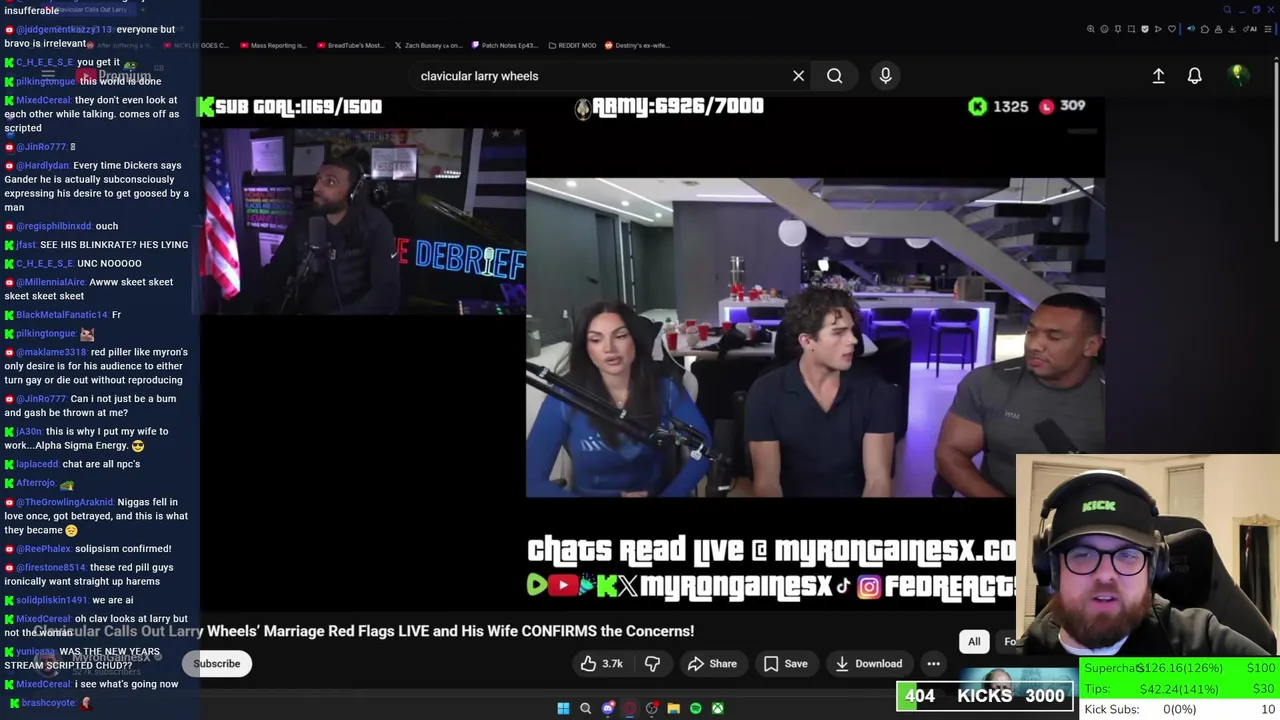This screenshot has height=720, width=1280.
Task: Click chat username @maklame3318
Action: pos(51,352)
